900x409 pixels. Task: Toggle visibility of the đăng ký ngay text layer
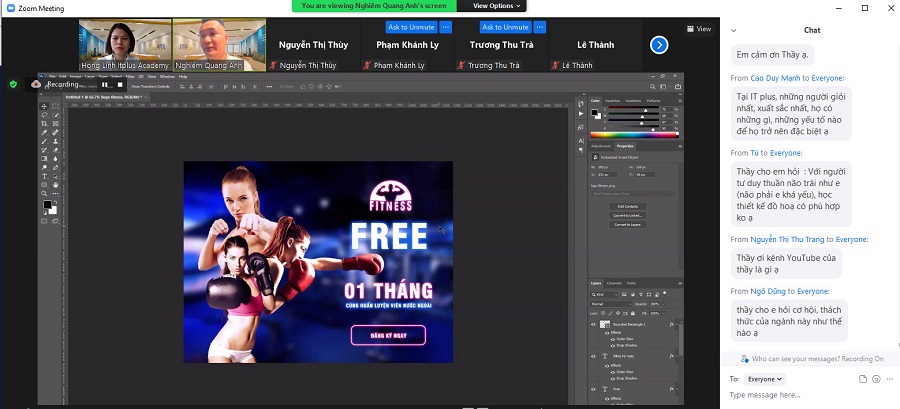(x=593, y=356)
